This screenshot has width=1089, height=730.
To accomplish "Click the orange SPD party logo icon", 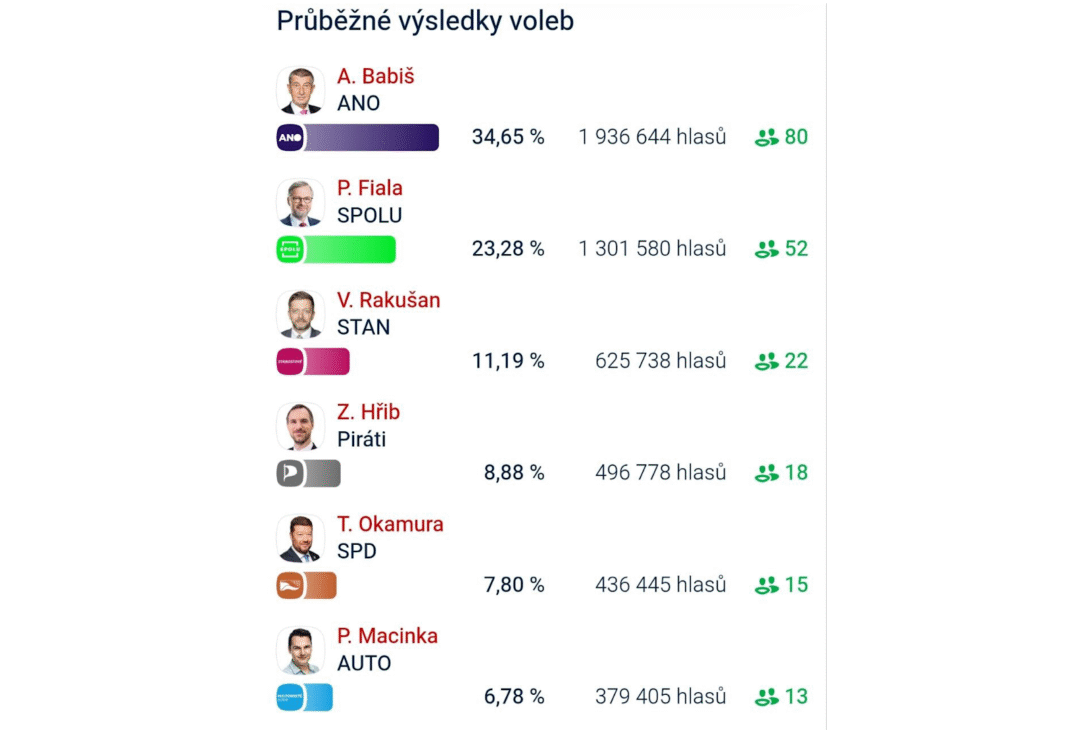I will pyautogui.click(x=290, y=585).
